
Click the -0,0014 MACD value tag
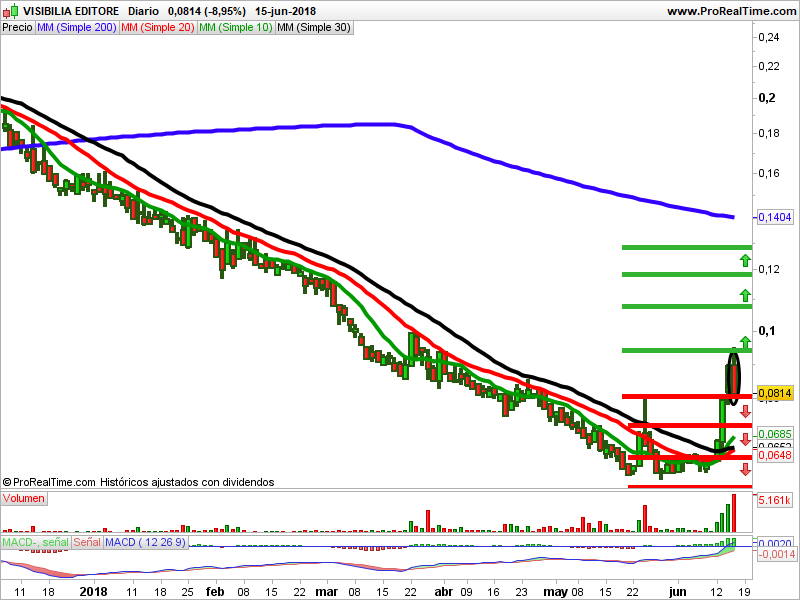(x=777, y=555)
